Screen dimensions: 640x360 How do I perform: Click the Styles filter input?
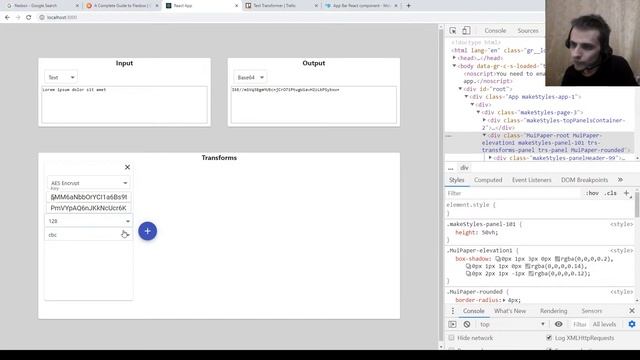512,193
